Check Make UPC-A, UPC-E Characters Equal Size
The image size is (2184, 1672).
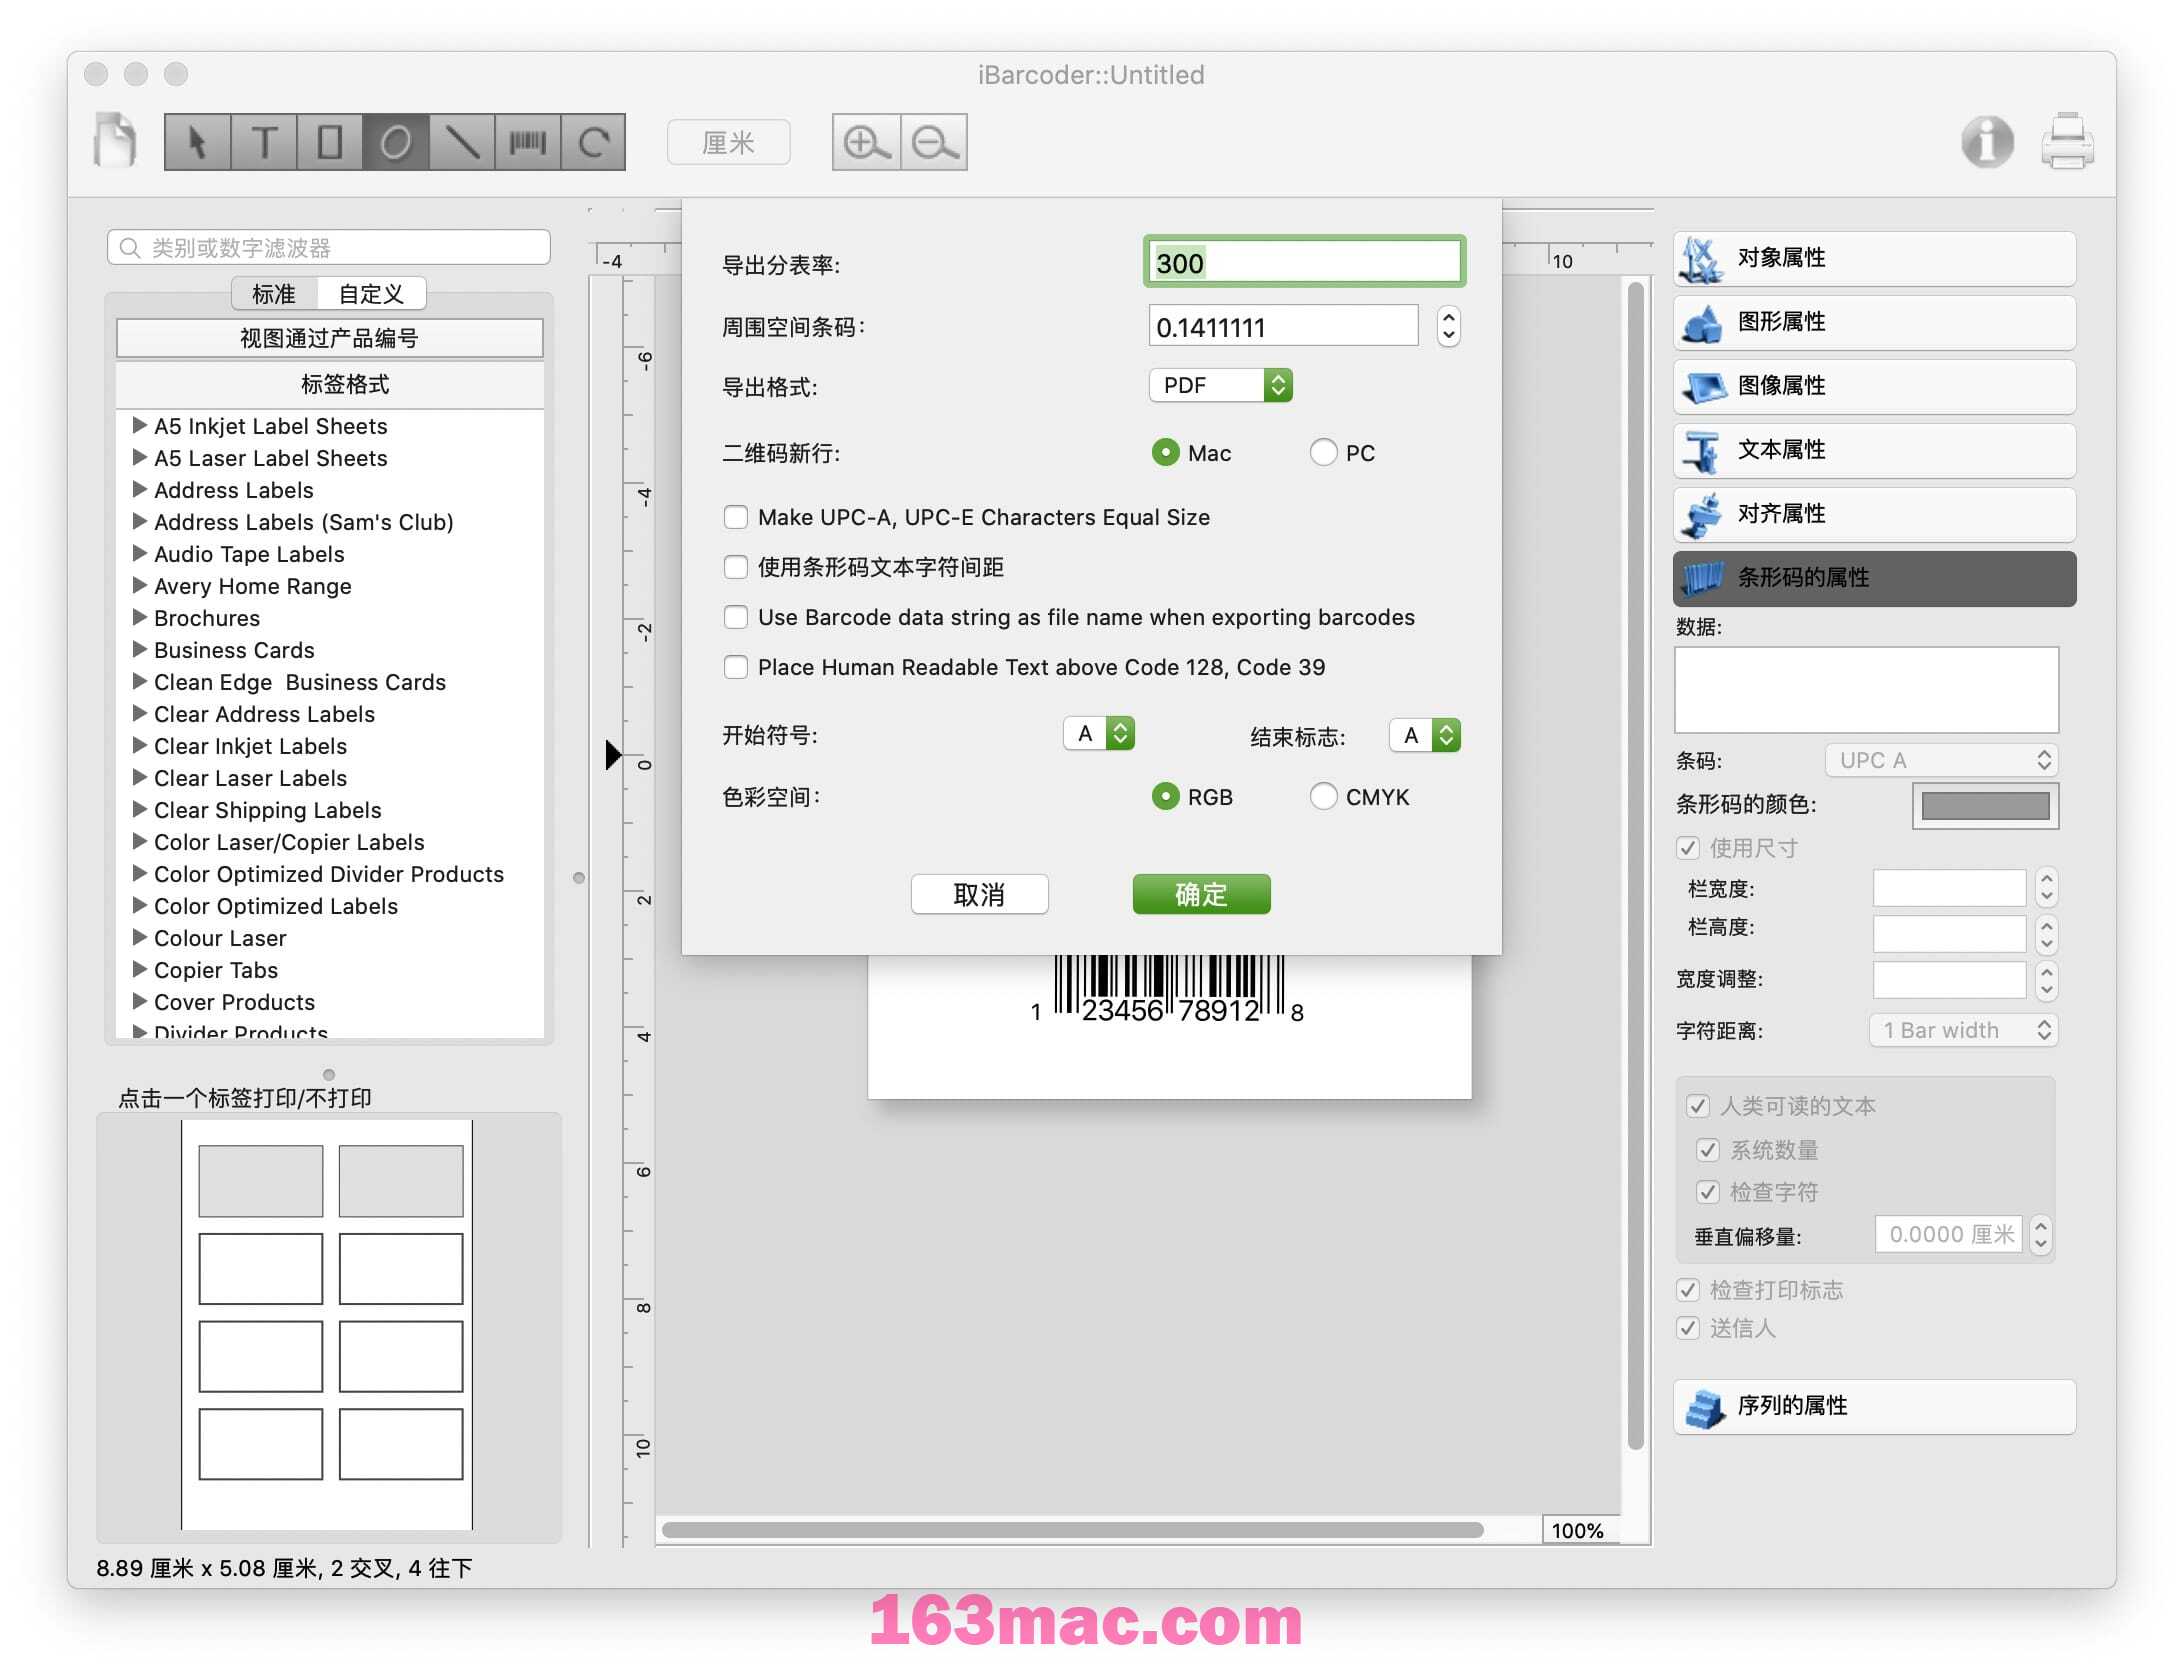point(736,517)
